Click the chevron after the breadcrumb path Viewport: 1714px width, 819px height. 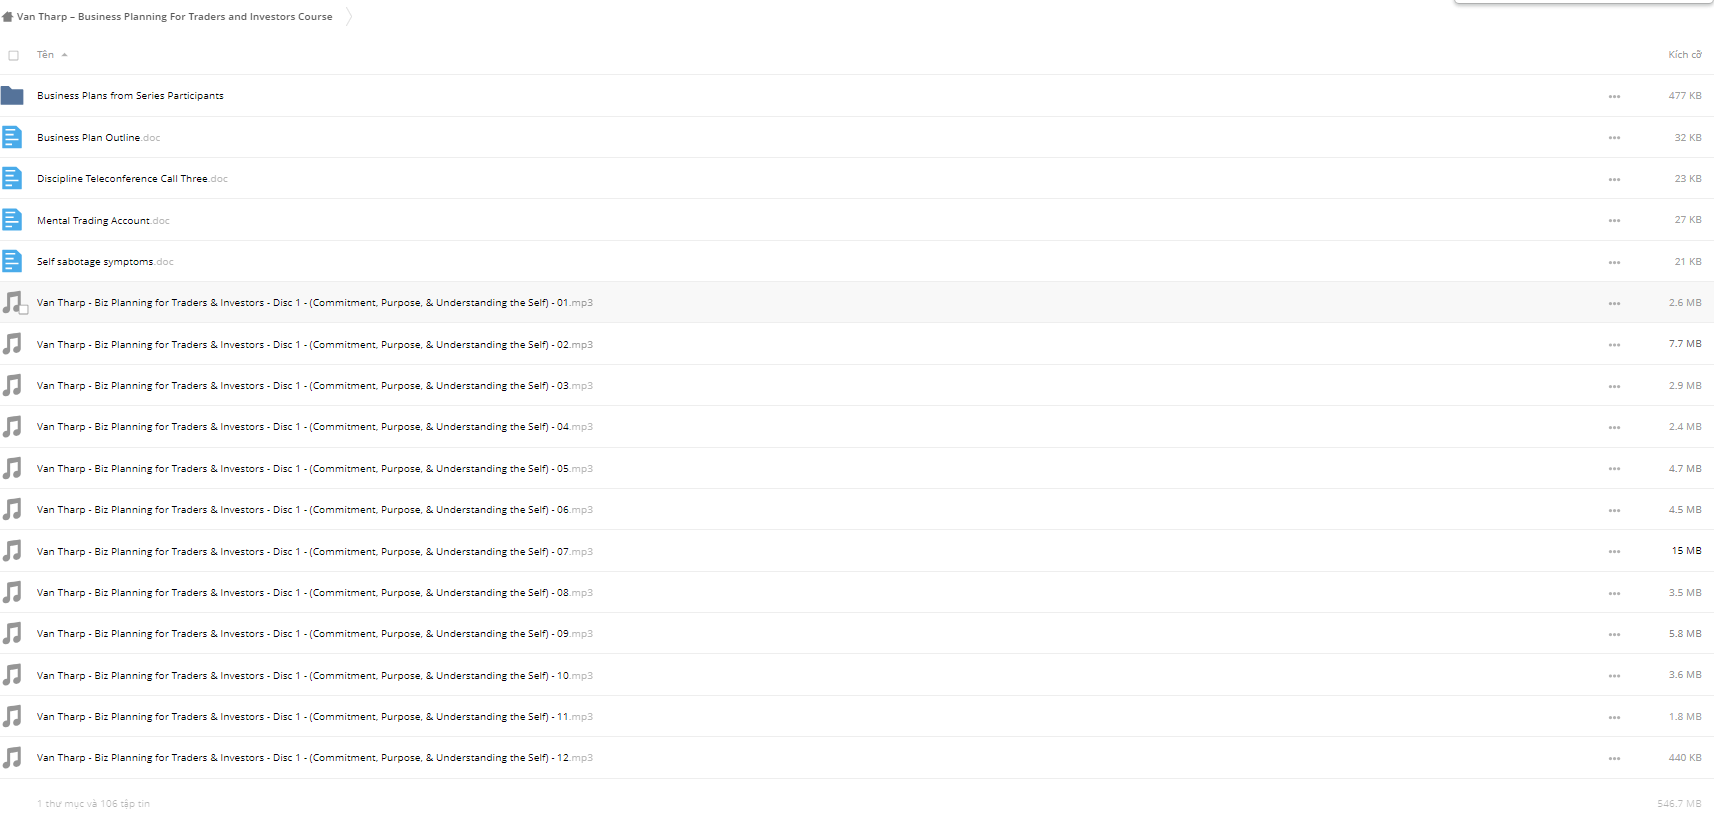click(x=348, y=17)
